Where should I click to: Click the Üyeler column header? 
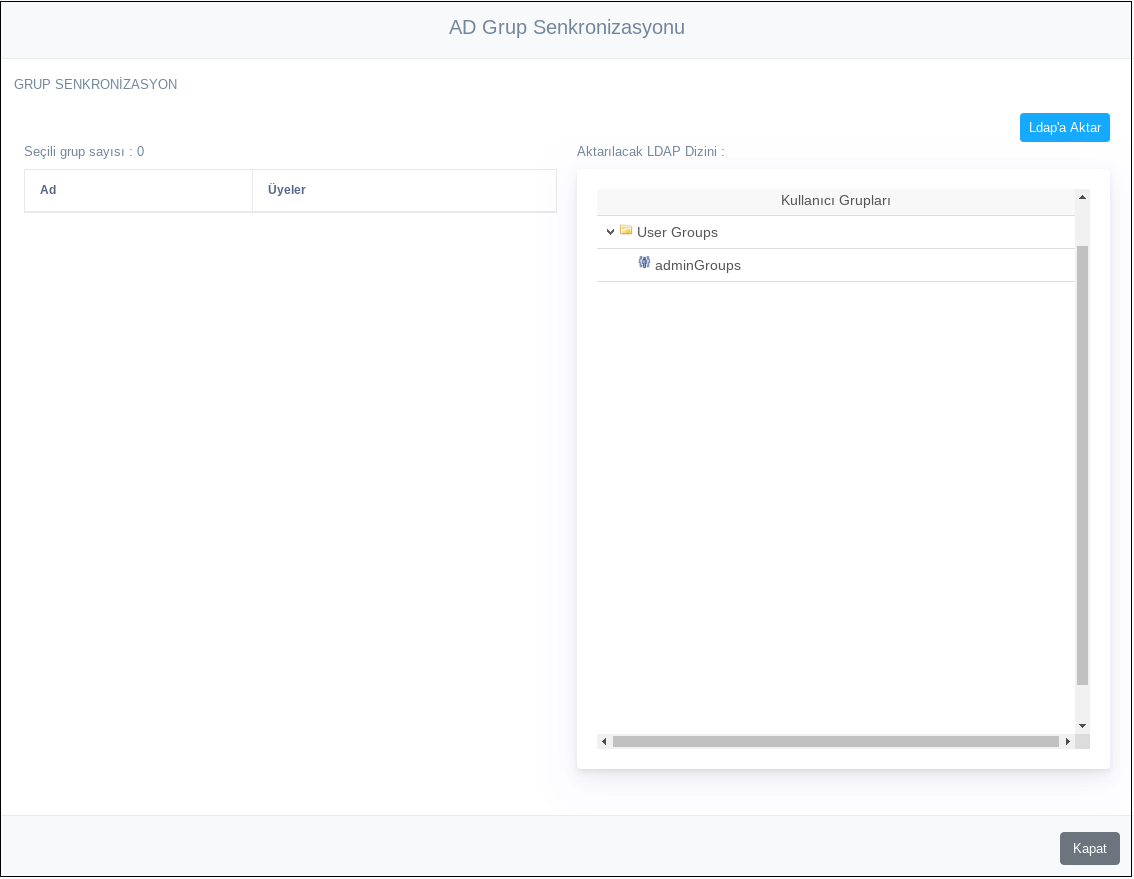click(287, 190)
